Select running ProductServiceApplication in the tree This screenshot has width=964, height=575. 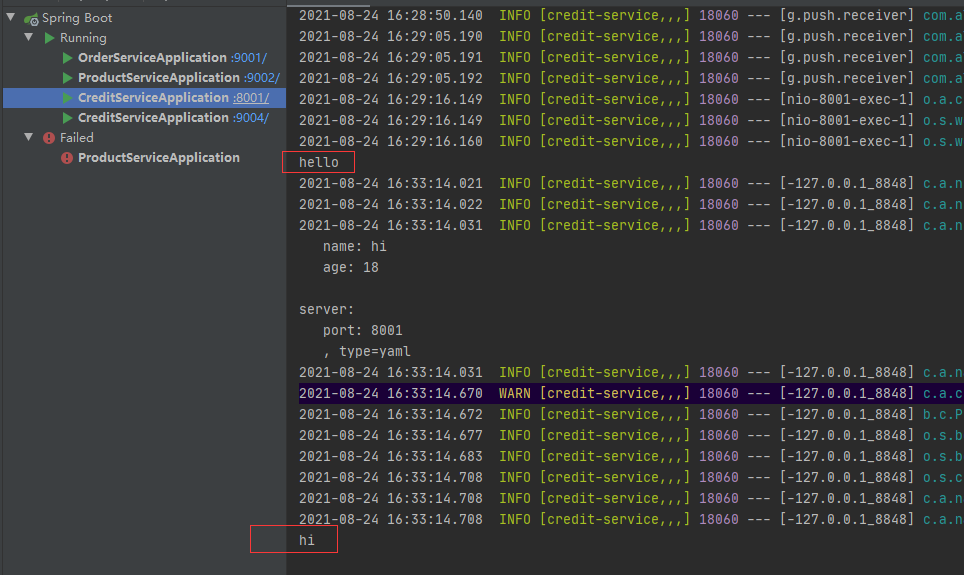(159, 78)
